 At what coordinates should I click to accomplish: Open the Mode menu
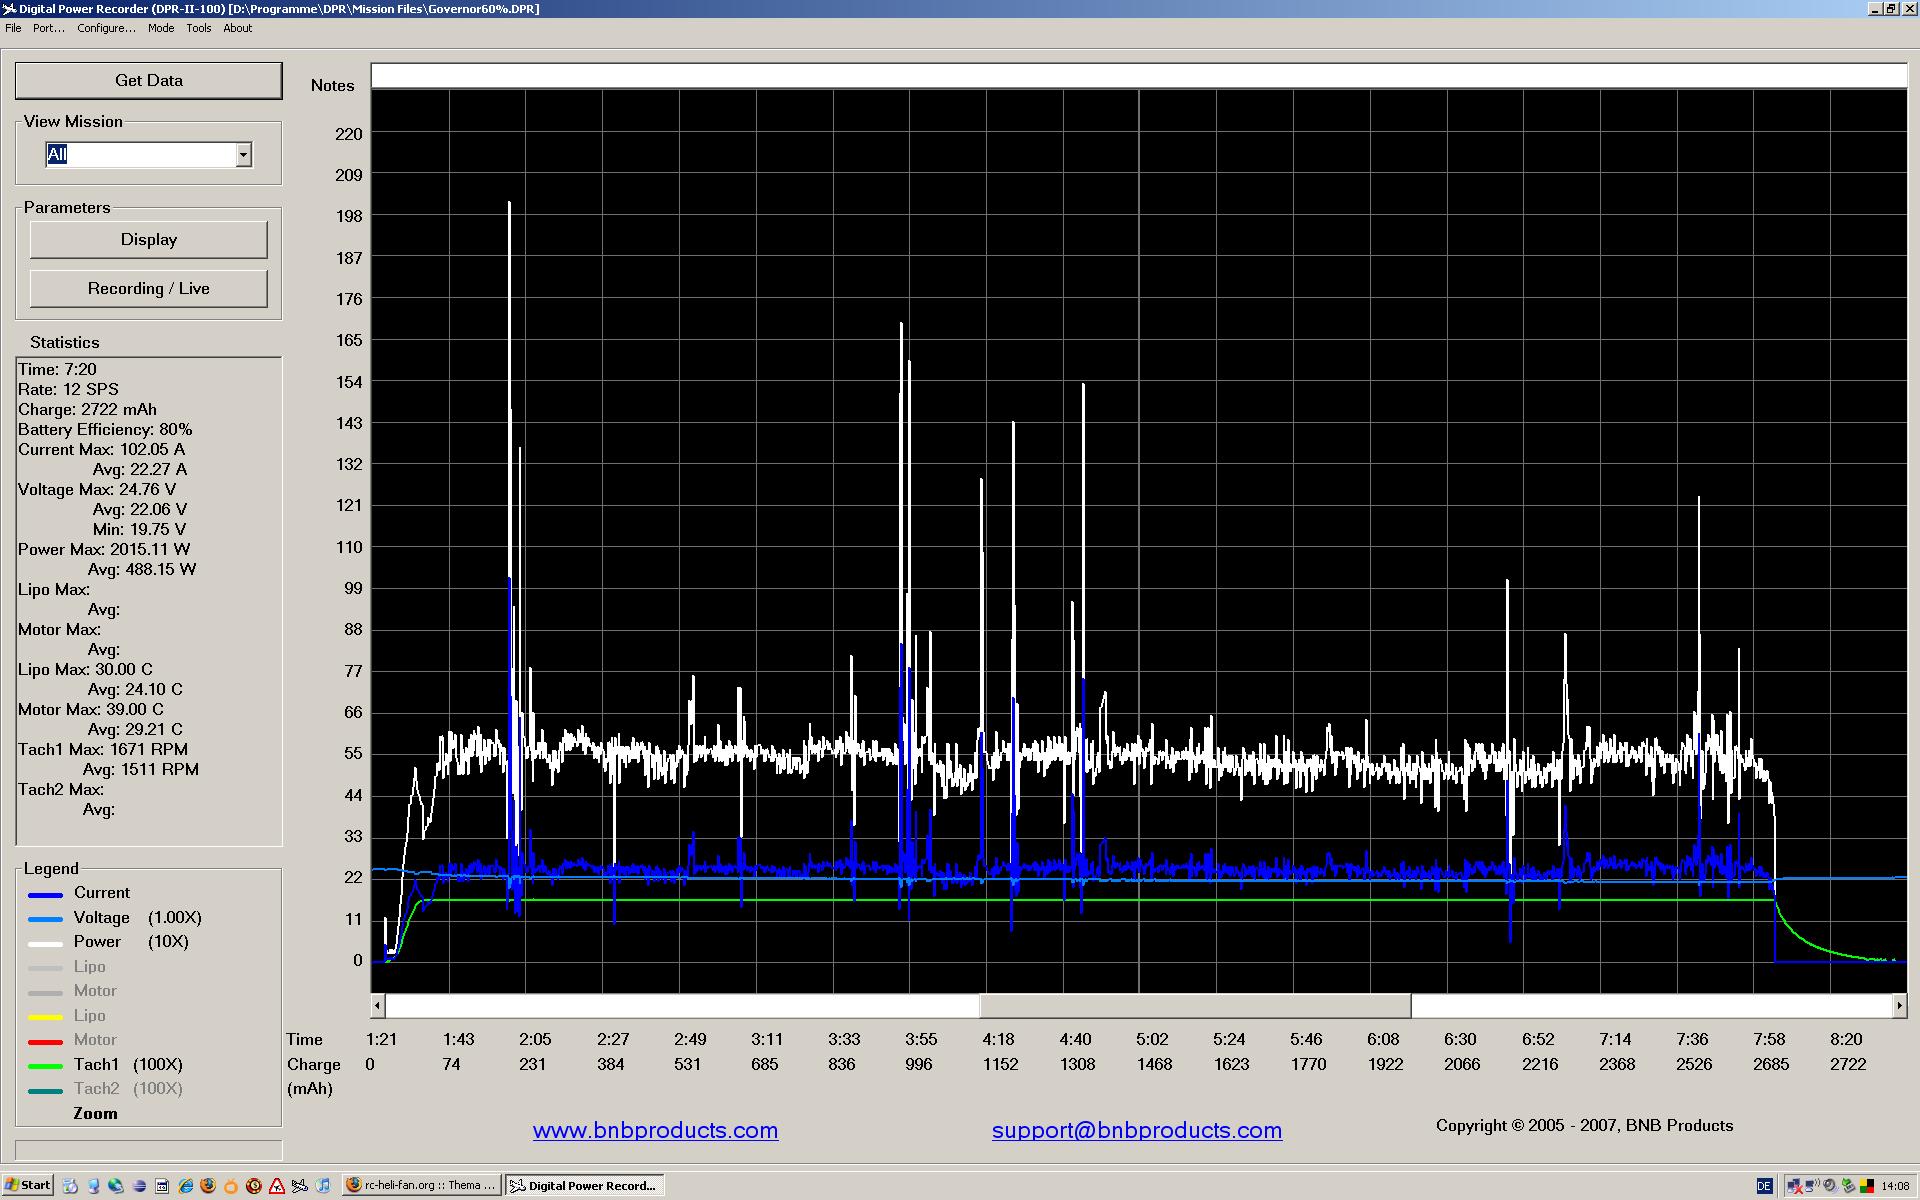[161, 28]
